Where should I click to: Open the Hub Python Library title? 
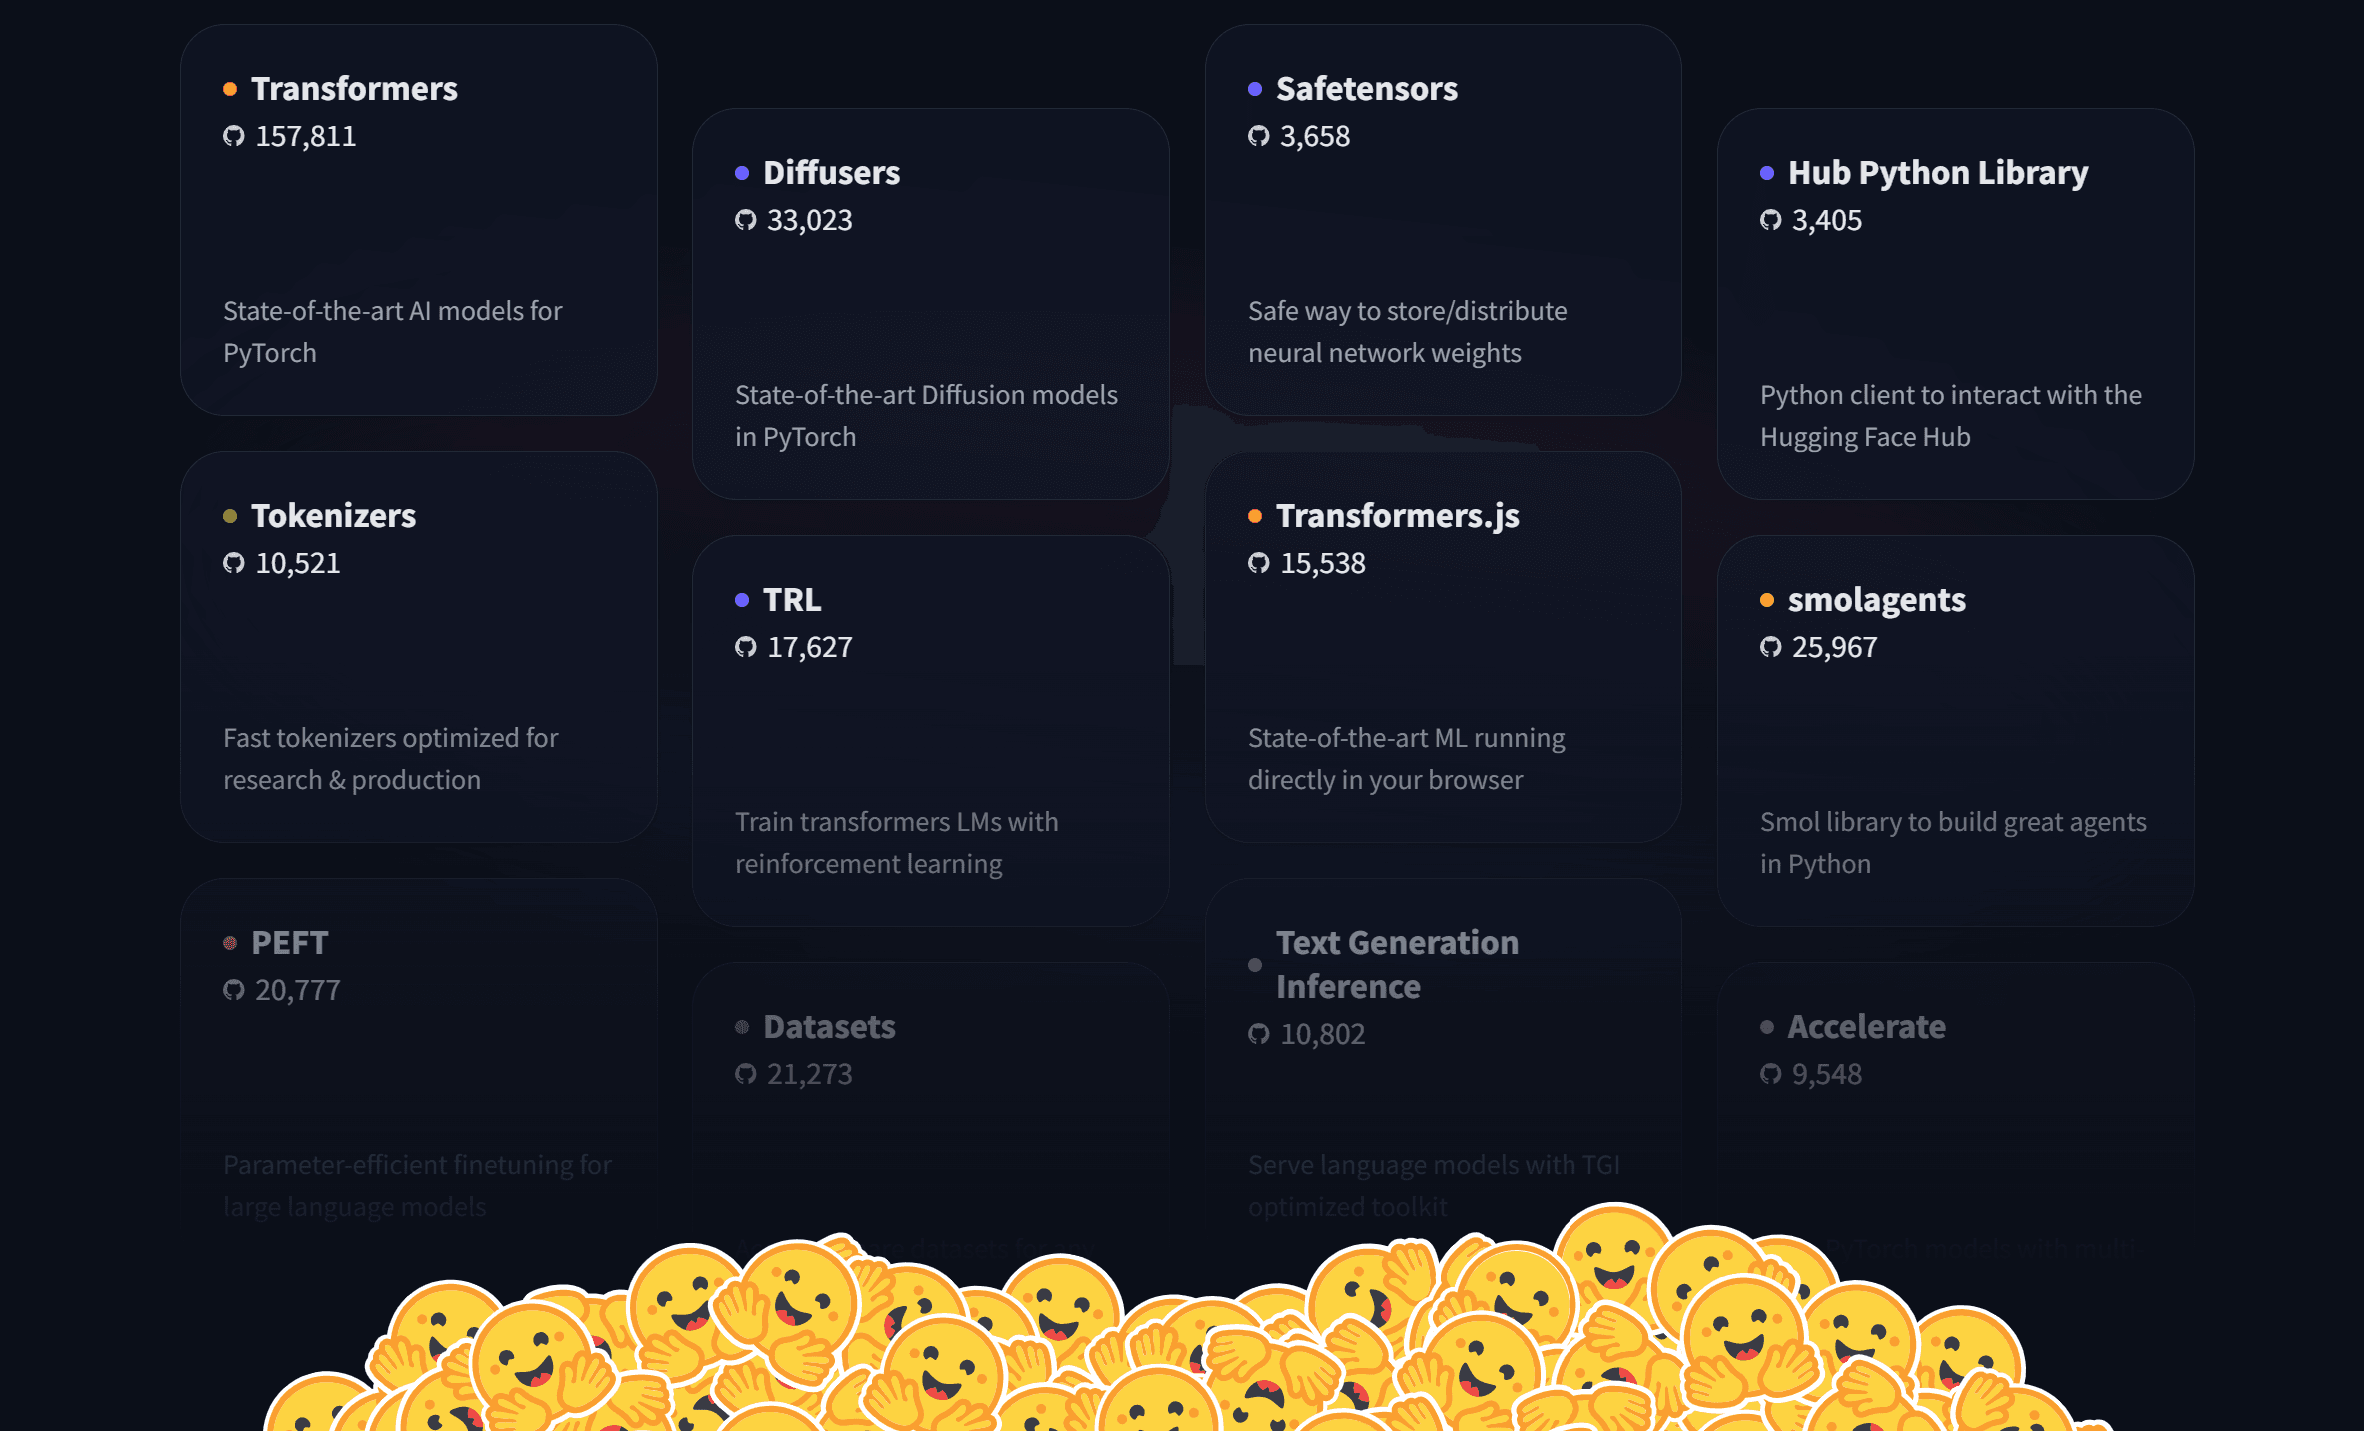[1937, 173]
